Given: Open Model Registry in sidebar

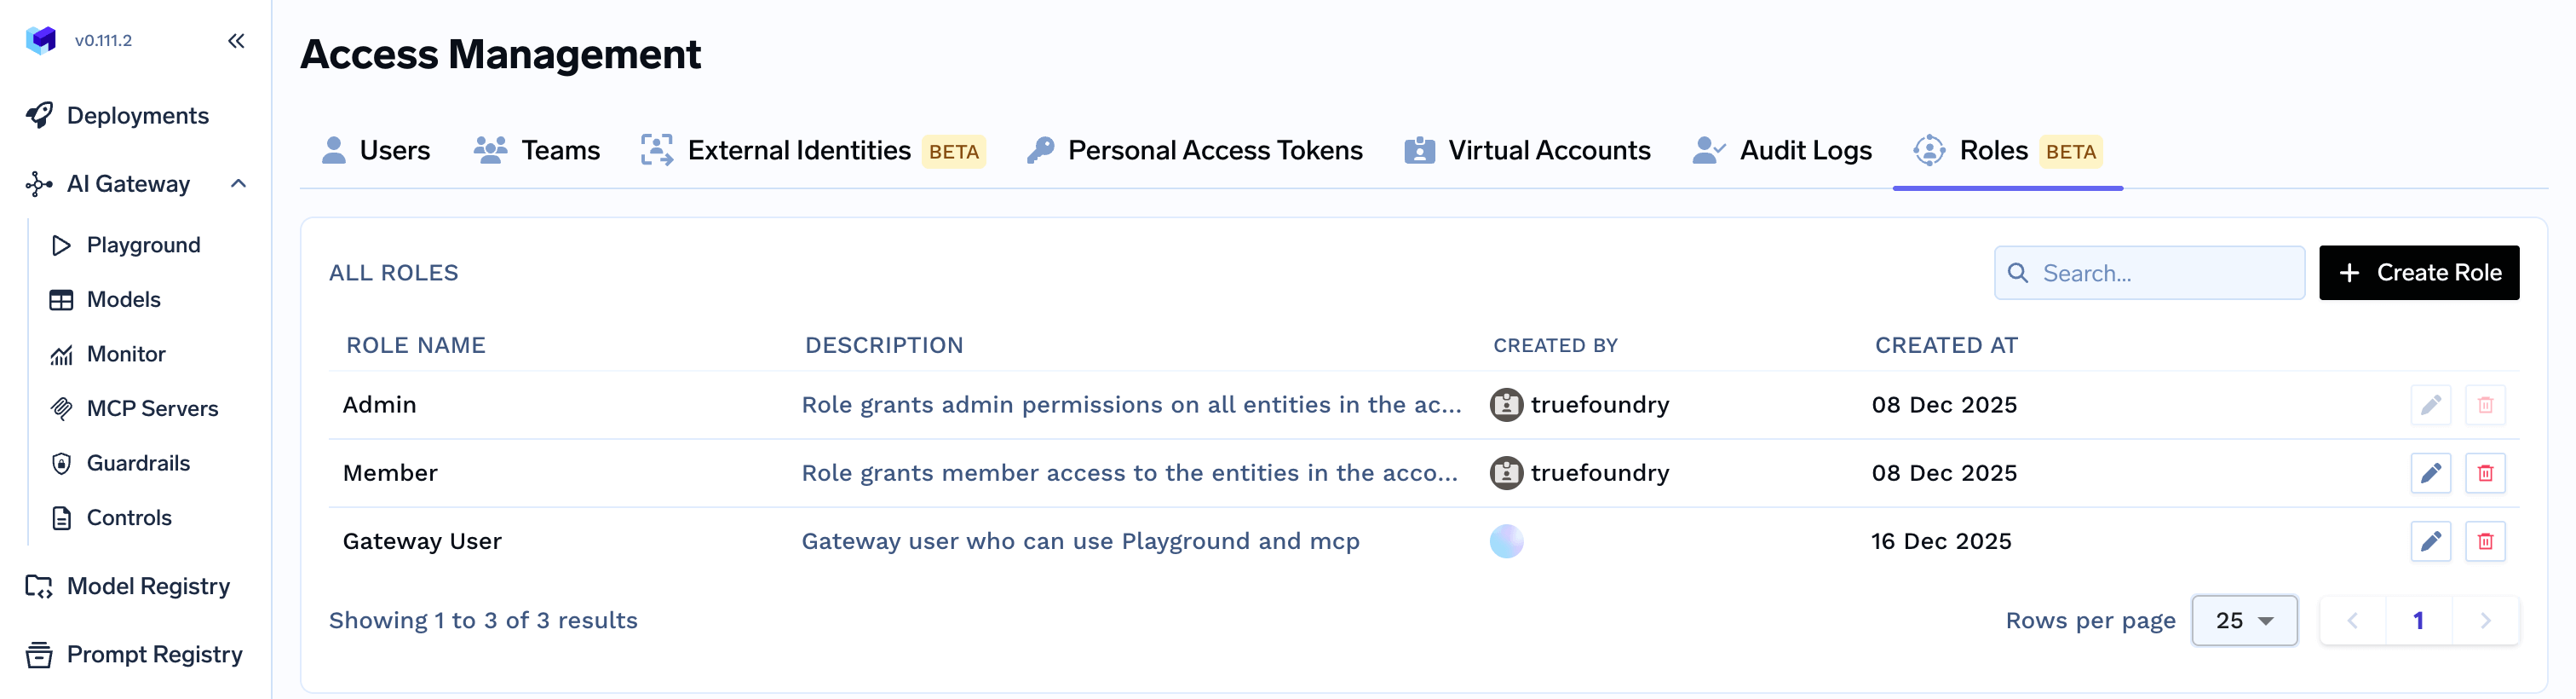Looking at the screenshot, I should point(148,586).
